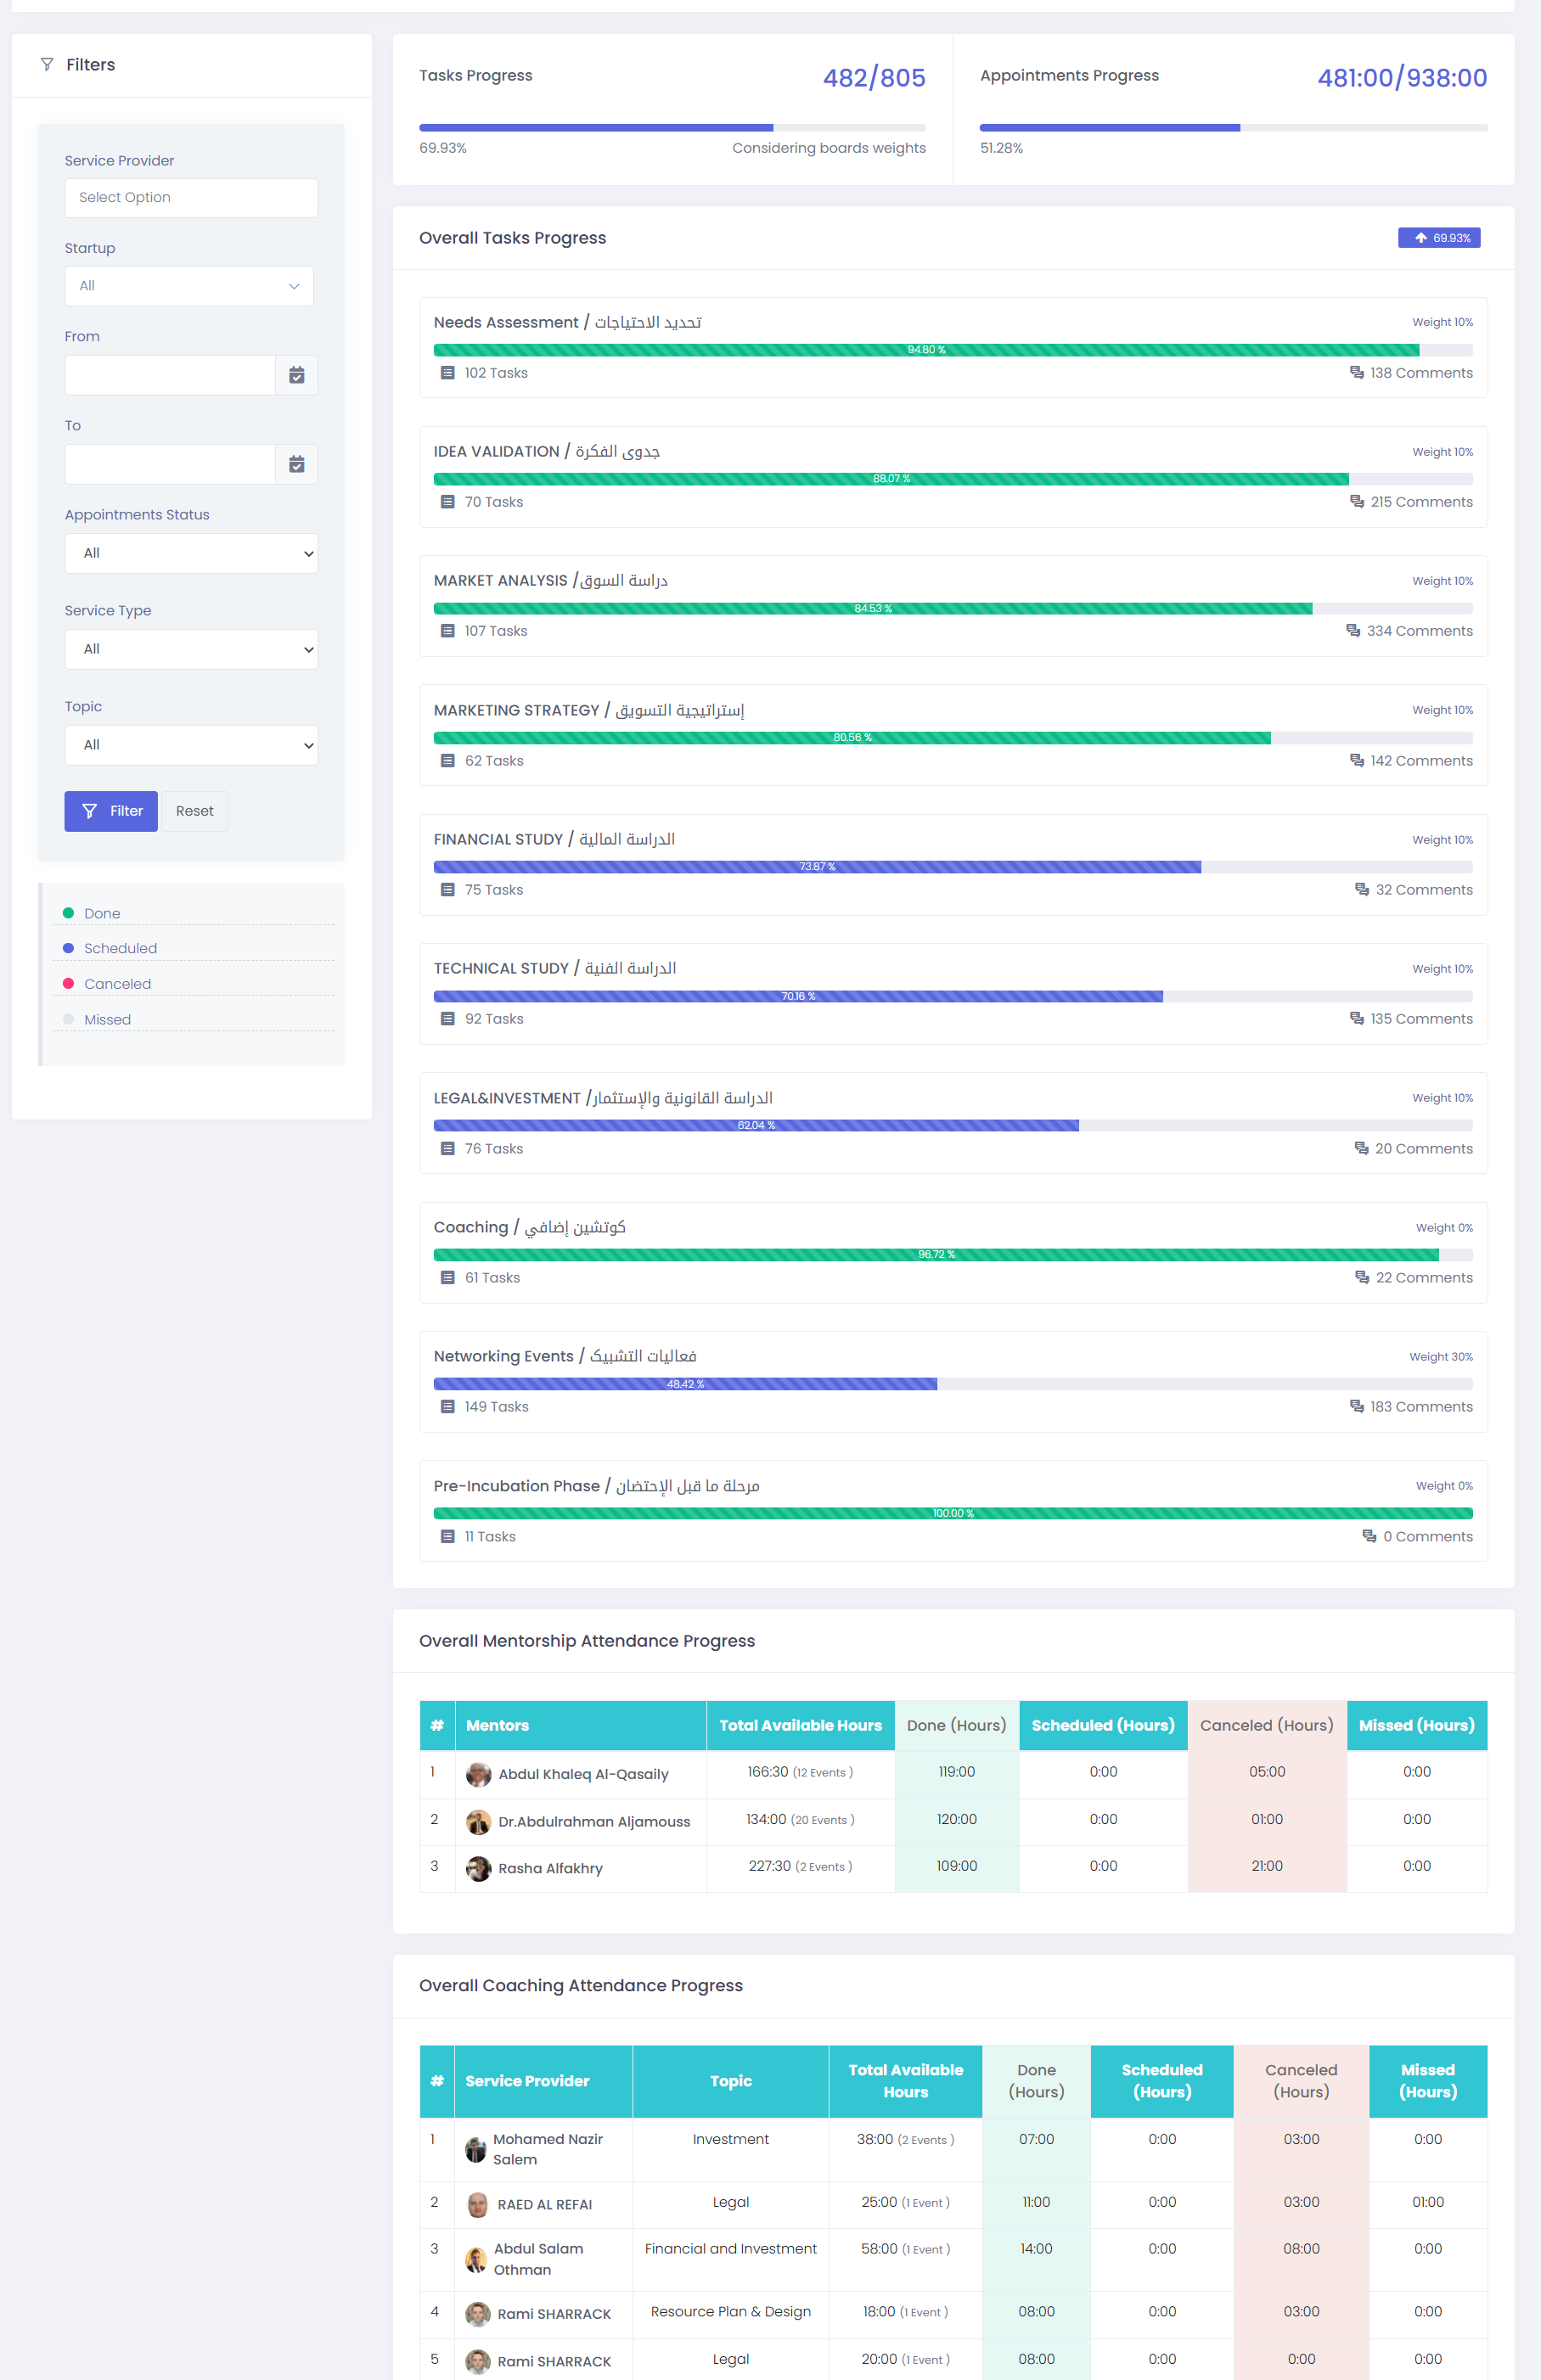The image size is (1541, 2380).
Task: Open the IDEA VALIDATION board title
Action: pos(547,452)
